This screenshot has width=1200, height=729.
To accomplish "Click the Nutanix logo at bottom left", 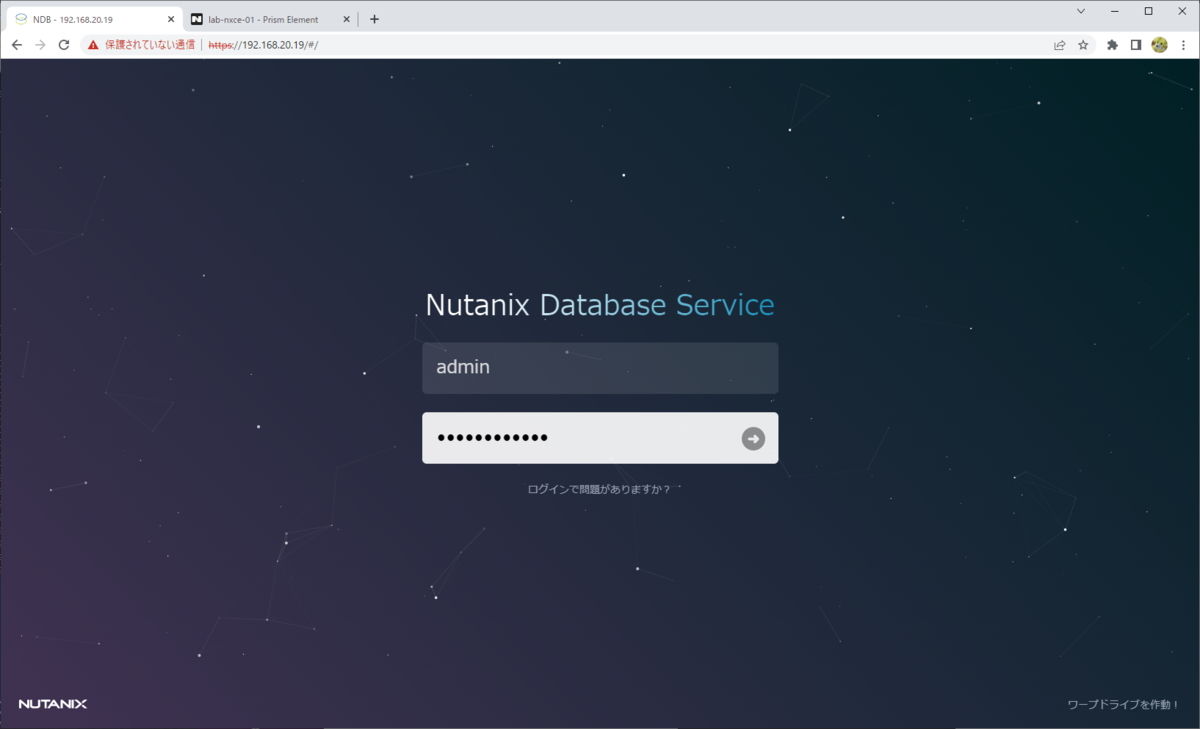I will (x=53, y=704).
